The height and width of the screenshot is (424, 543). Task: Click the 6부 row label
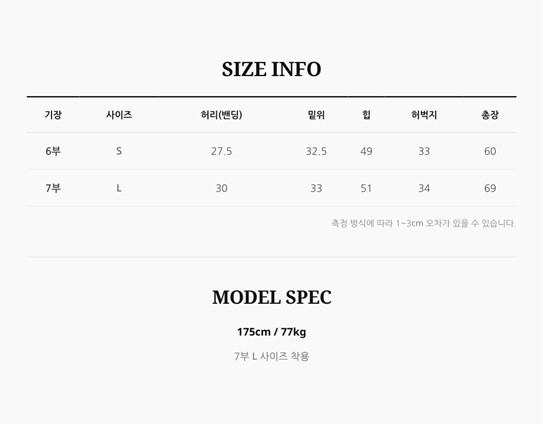(x=53, y=151)
